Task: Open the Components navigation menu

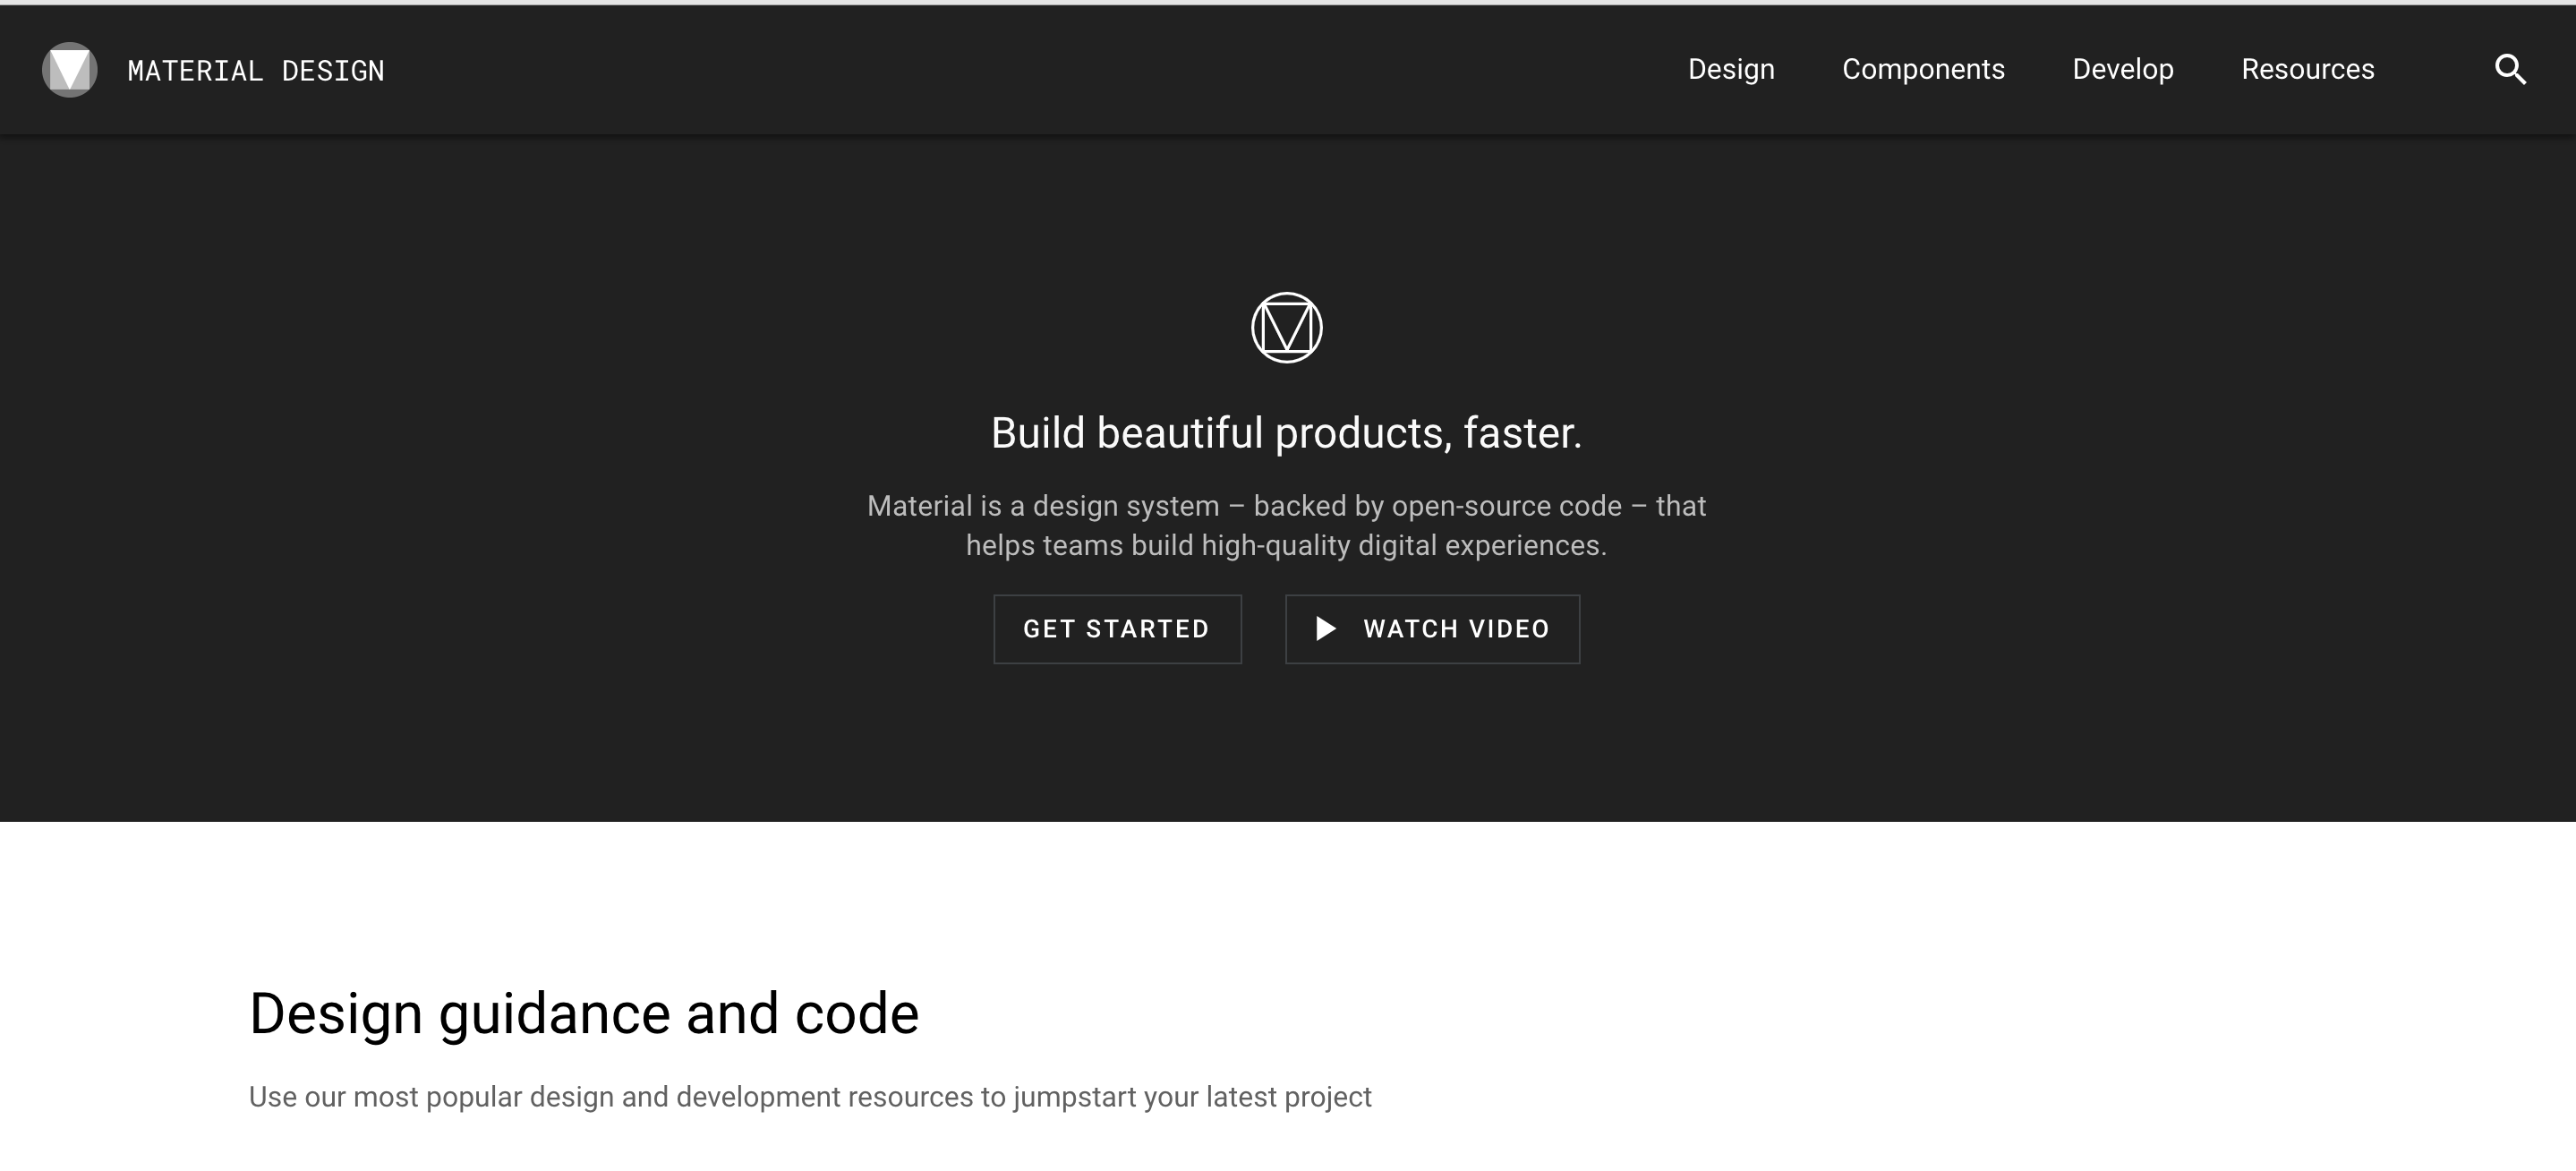Action: [1923, 69]
